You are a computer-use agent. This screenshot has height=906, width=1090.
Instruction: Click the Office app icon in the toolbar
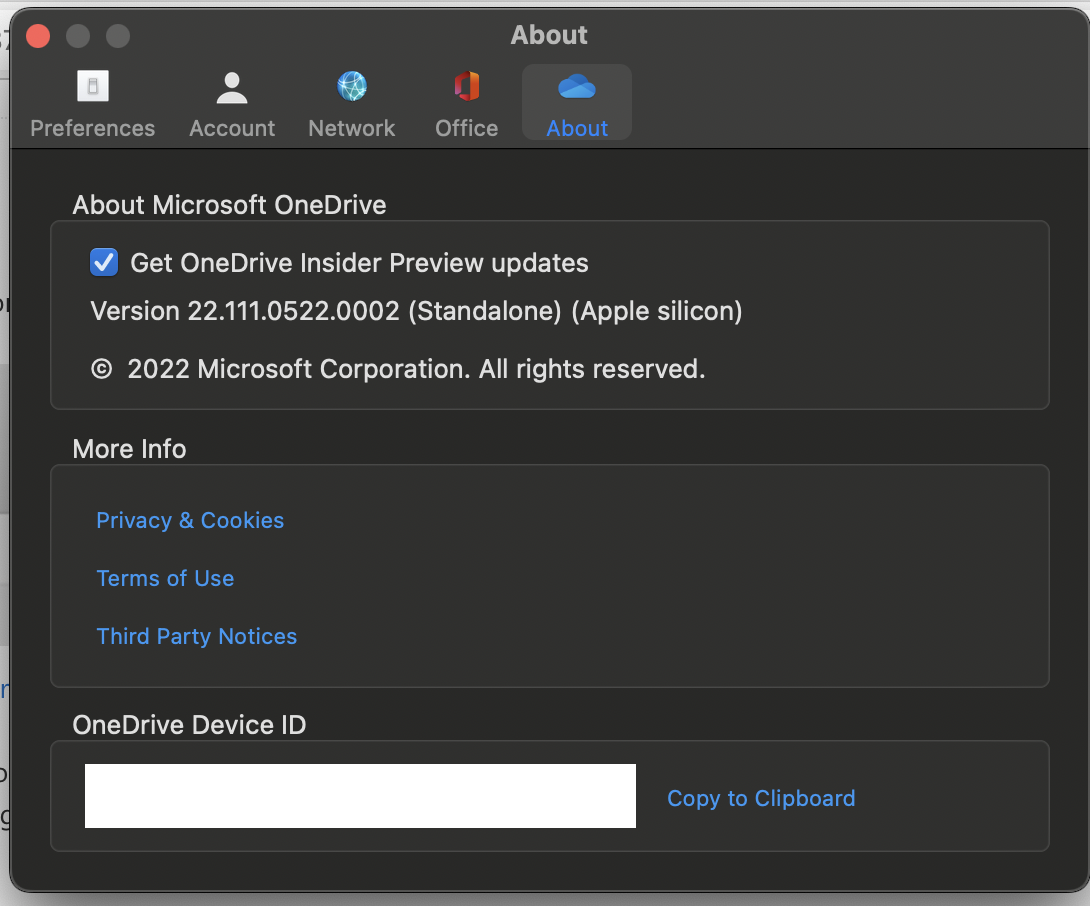[466, 88]
